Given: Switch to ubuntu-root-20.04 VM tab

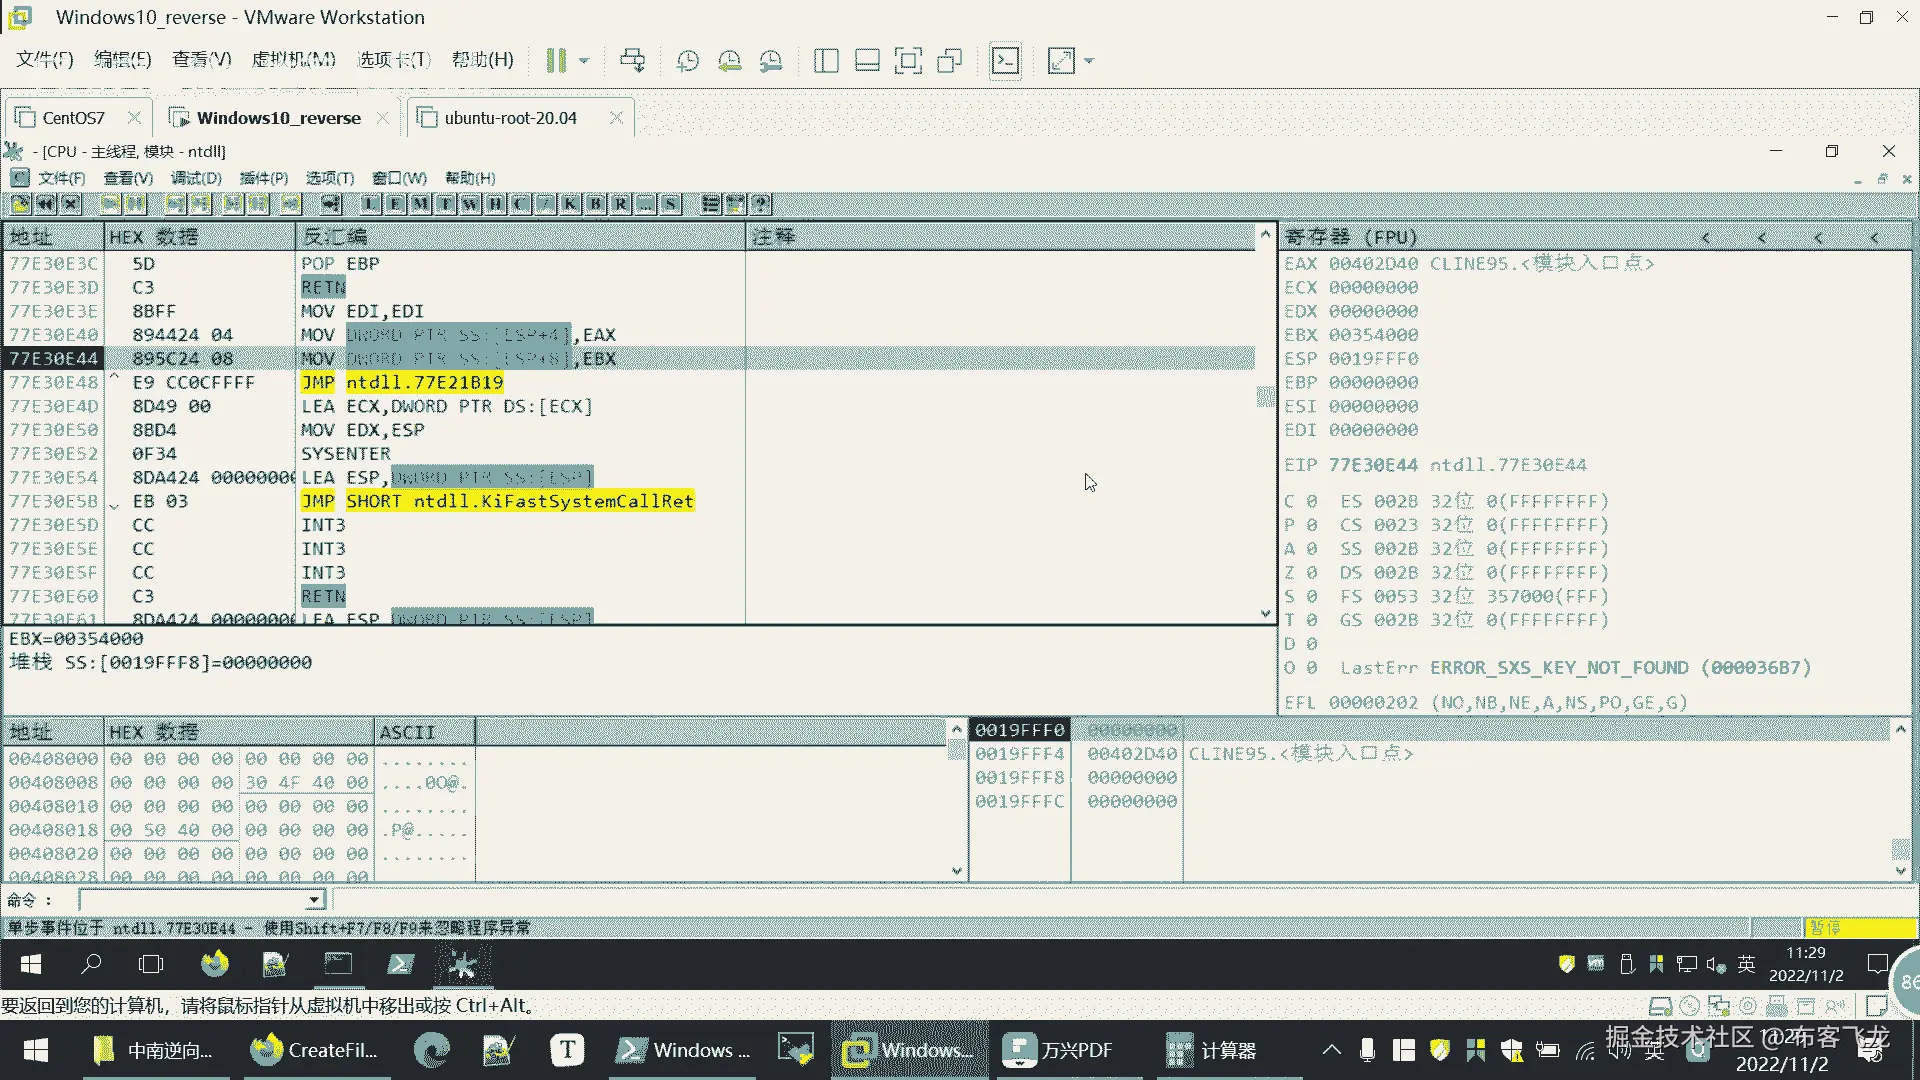Looking at the screenshot, I should click(x=510, y=118).
